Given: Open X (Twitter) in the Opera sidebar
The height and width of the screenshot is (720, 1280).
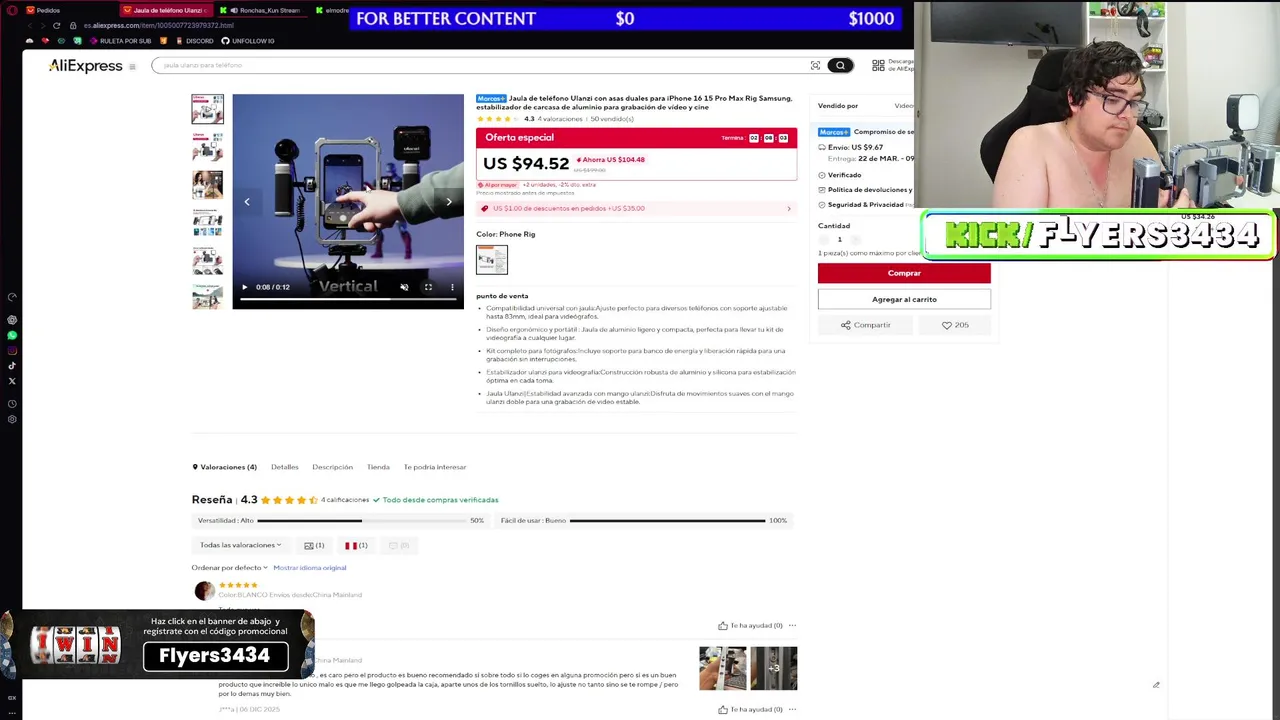Looking at the screenshot, I should tap(12, 381).
